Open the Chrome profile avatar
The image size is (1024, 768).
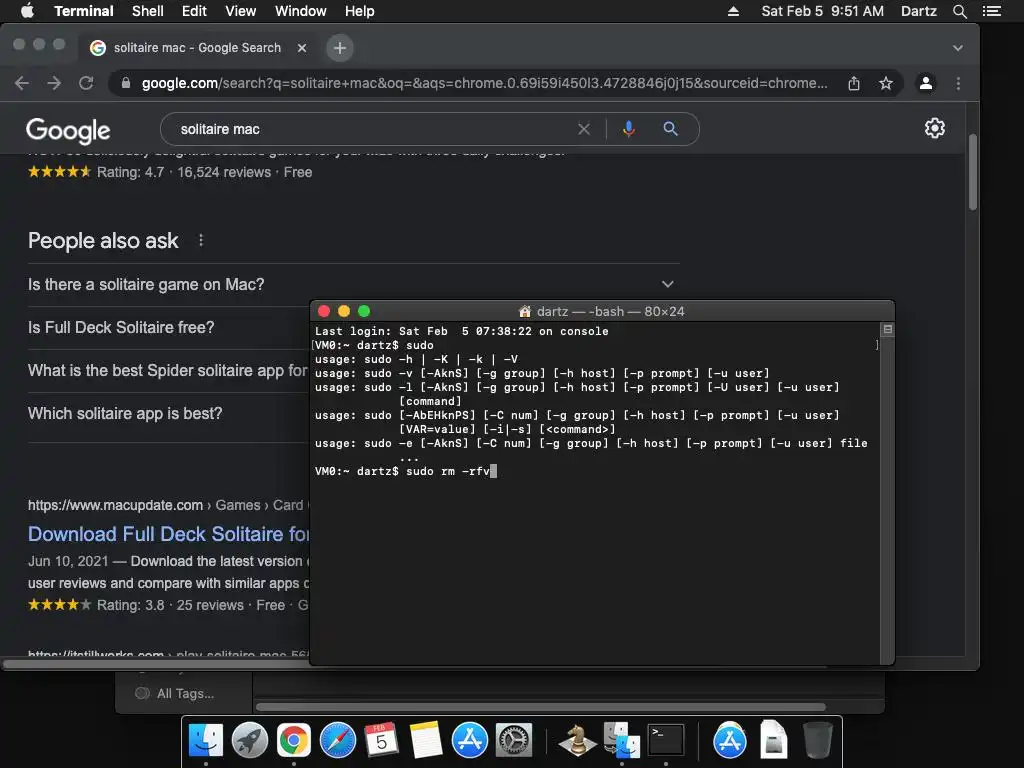[x=925, y=83]
